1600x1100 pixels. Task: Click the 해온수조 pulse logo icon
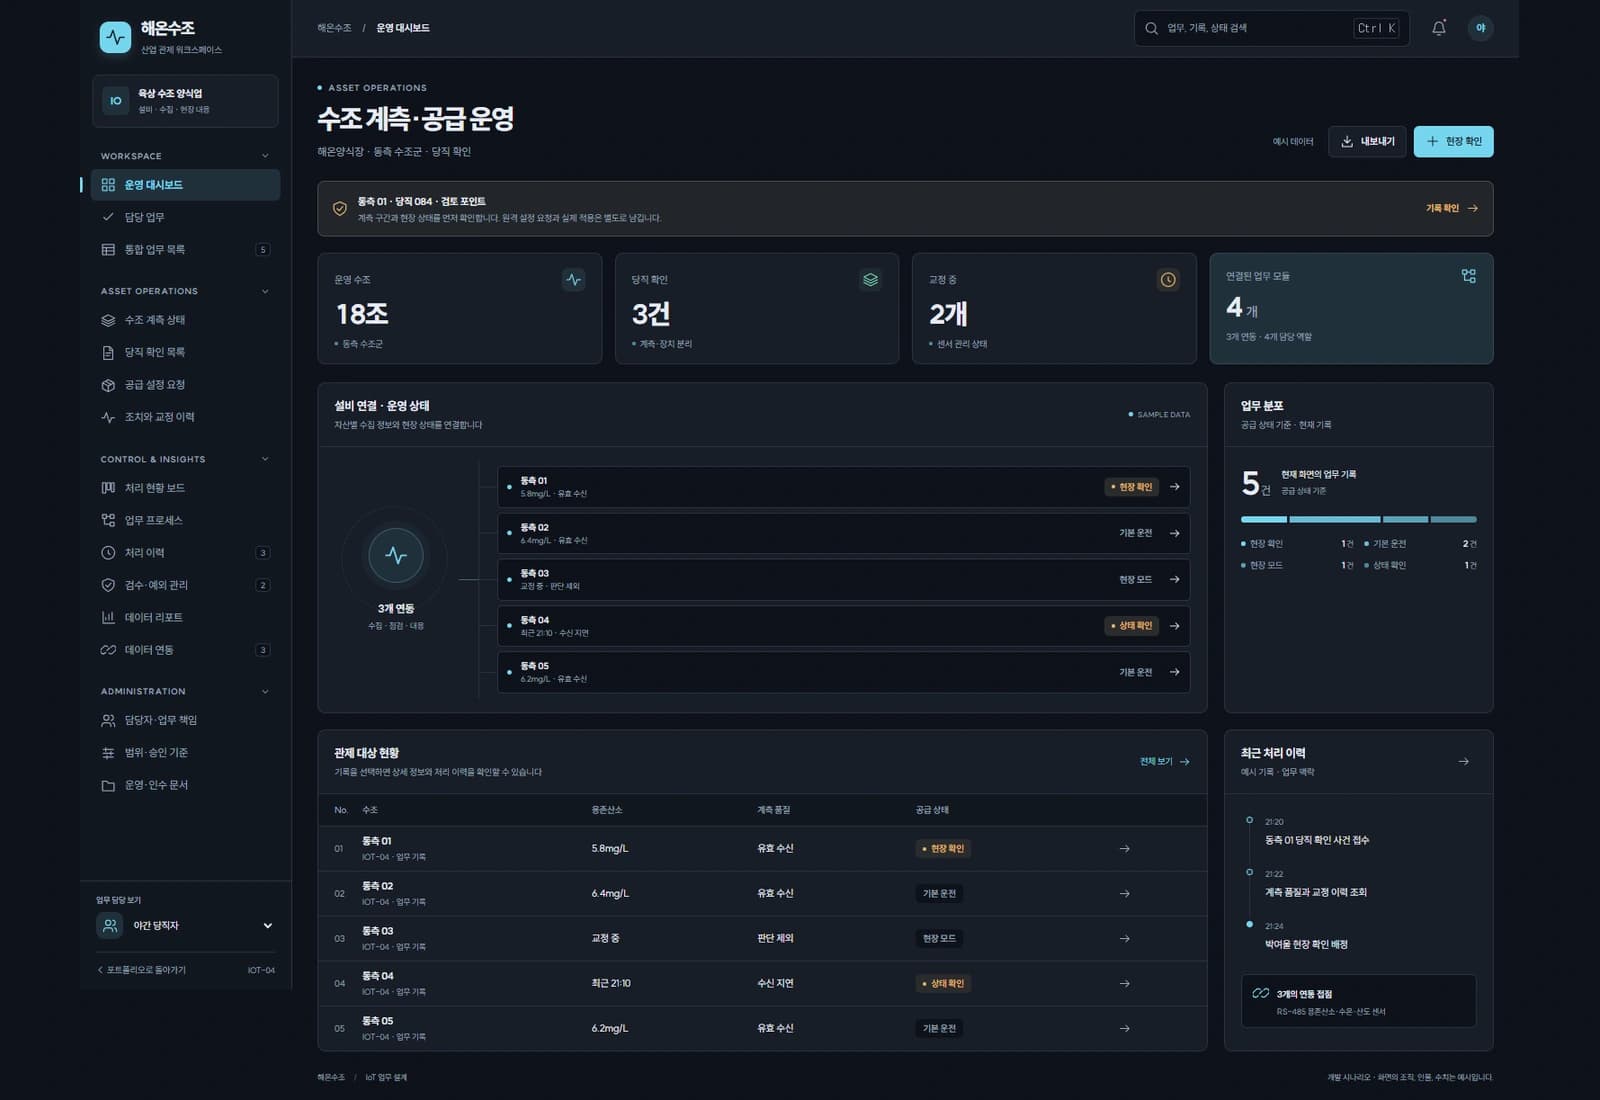pyautogui.click(x=115, y=37)
